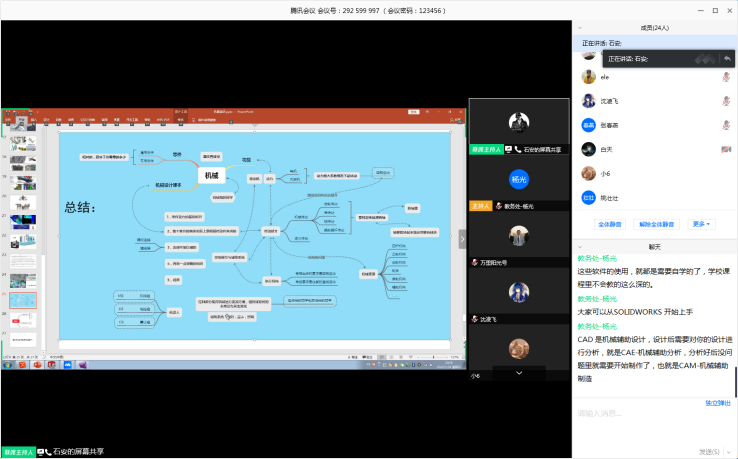The height and width of the screenshot is (459, 738).
Task: Select 万里阳光号 participant video tile
Action: 518,236
